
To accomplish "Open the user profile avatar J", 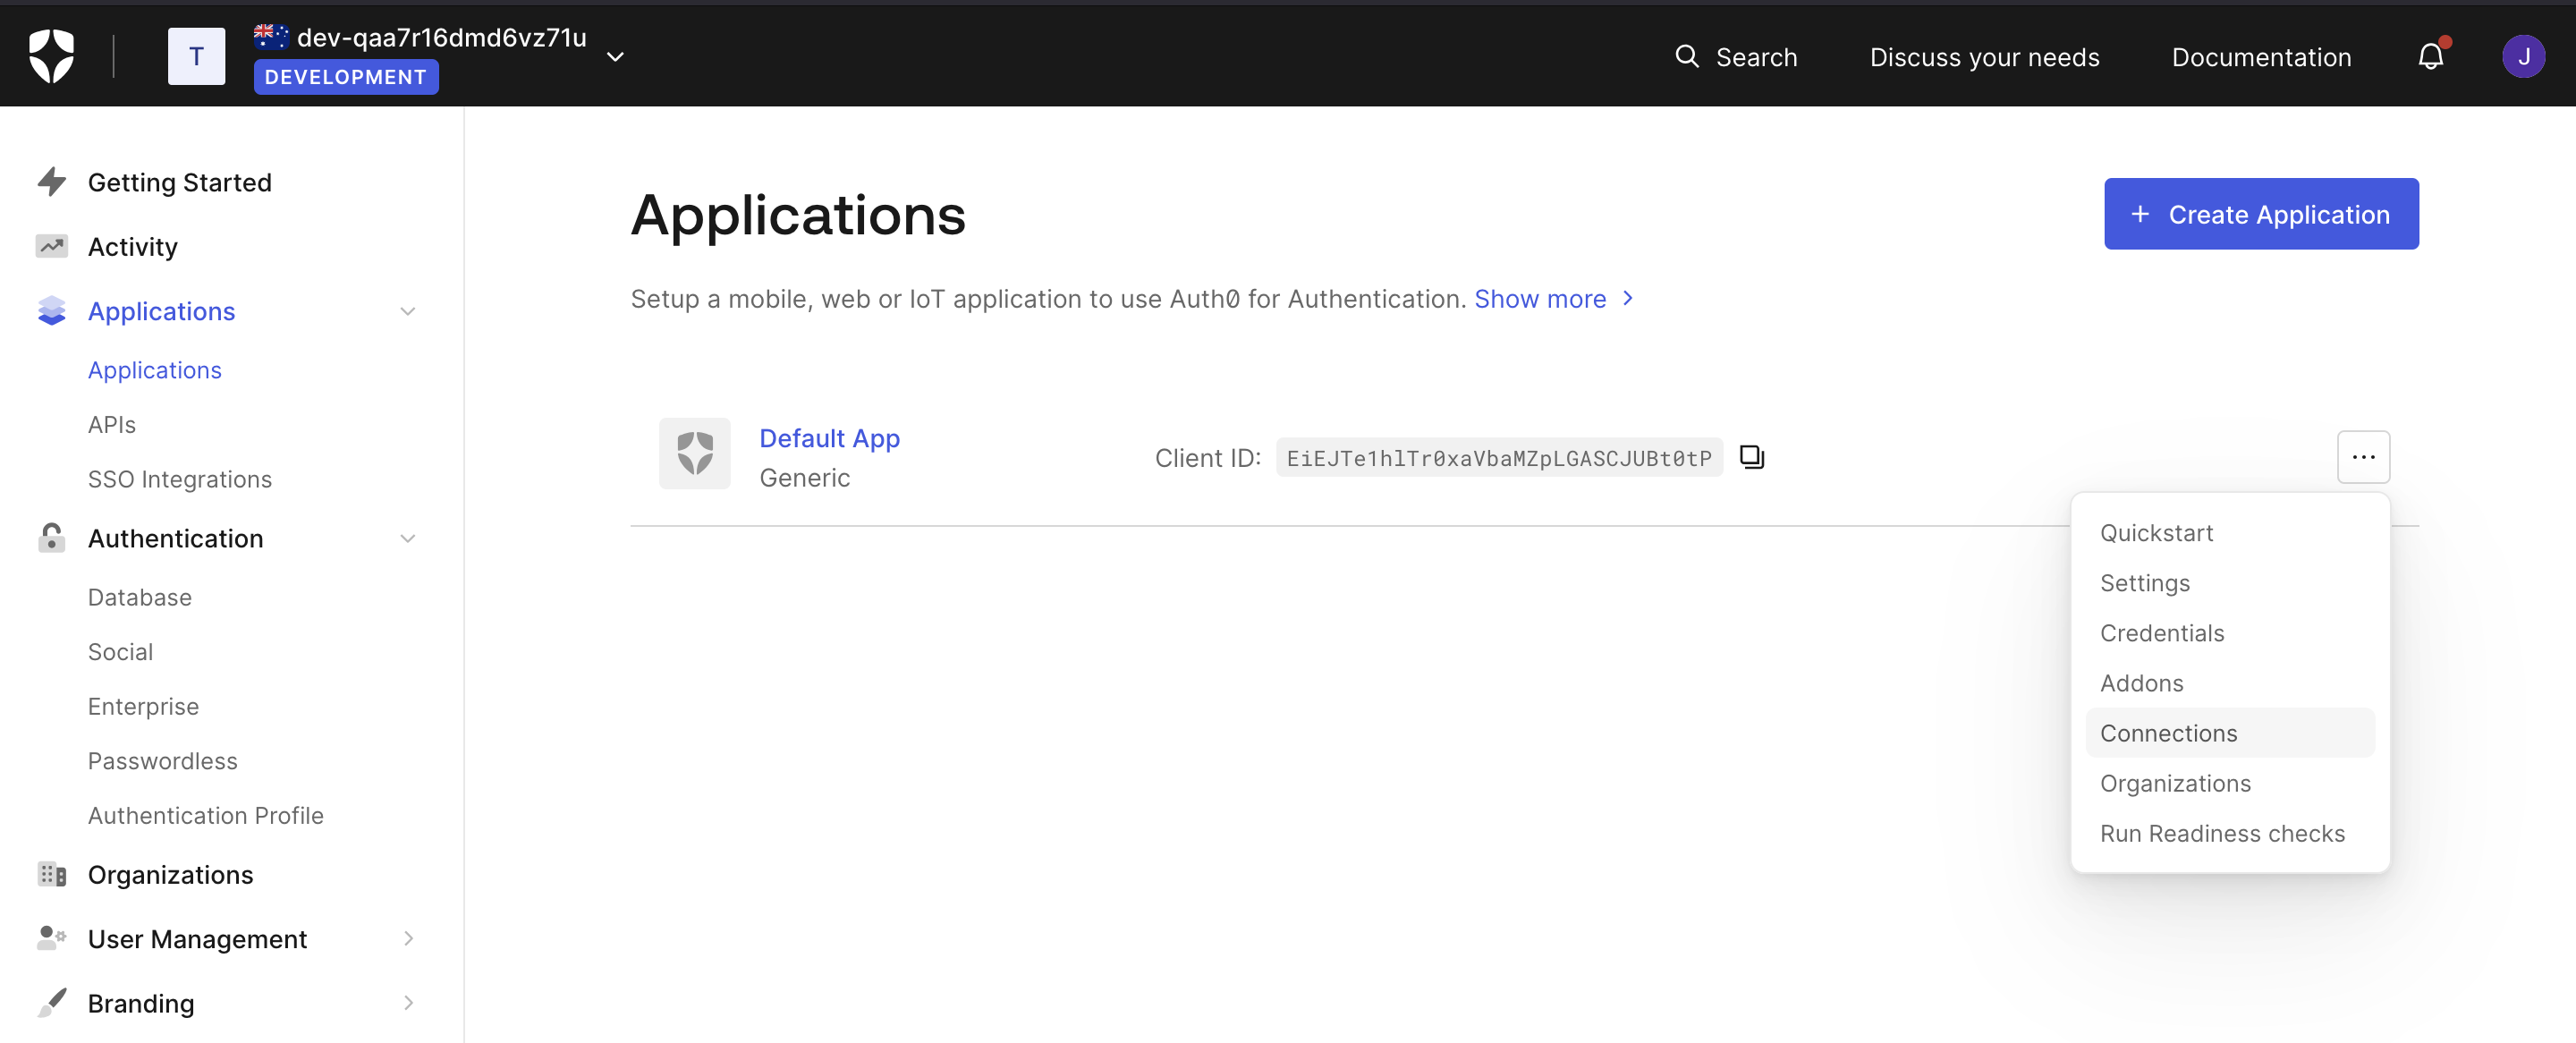I will [2523, 56].
